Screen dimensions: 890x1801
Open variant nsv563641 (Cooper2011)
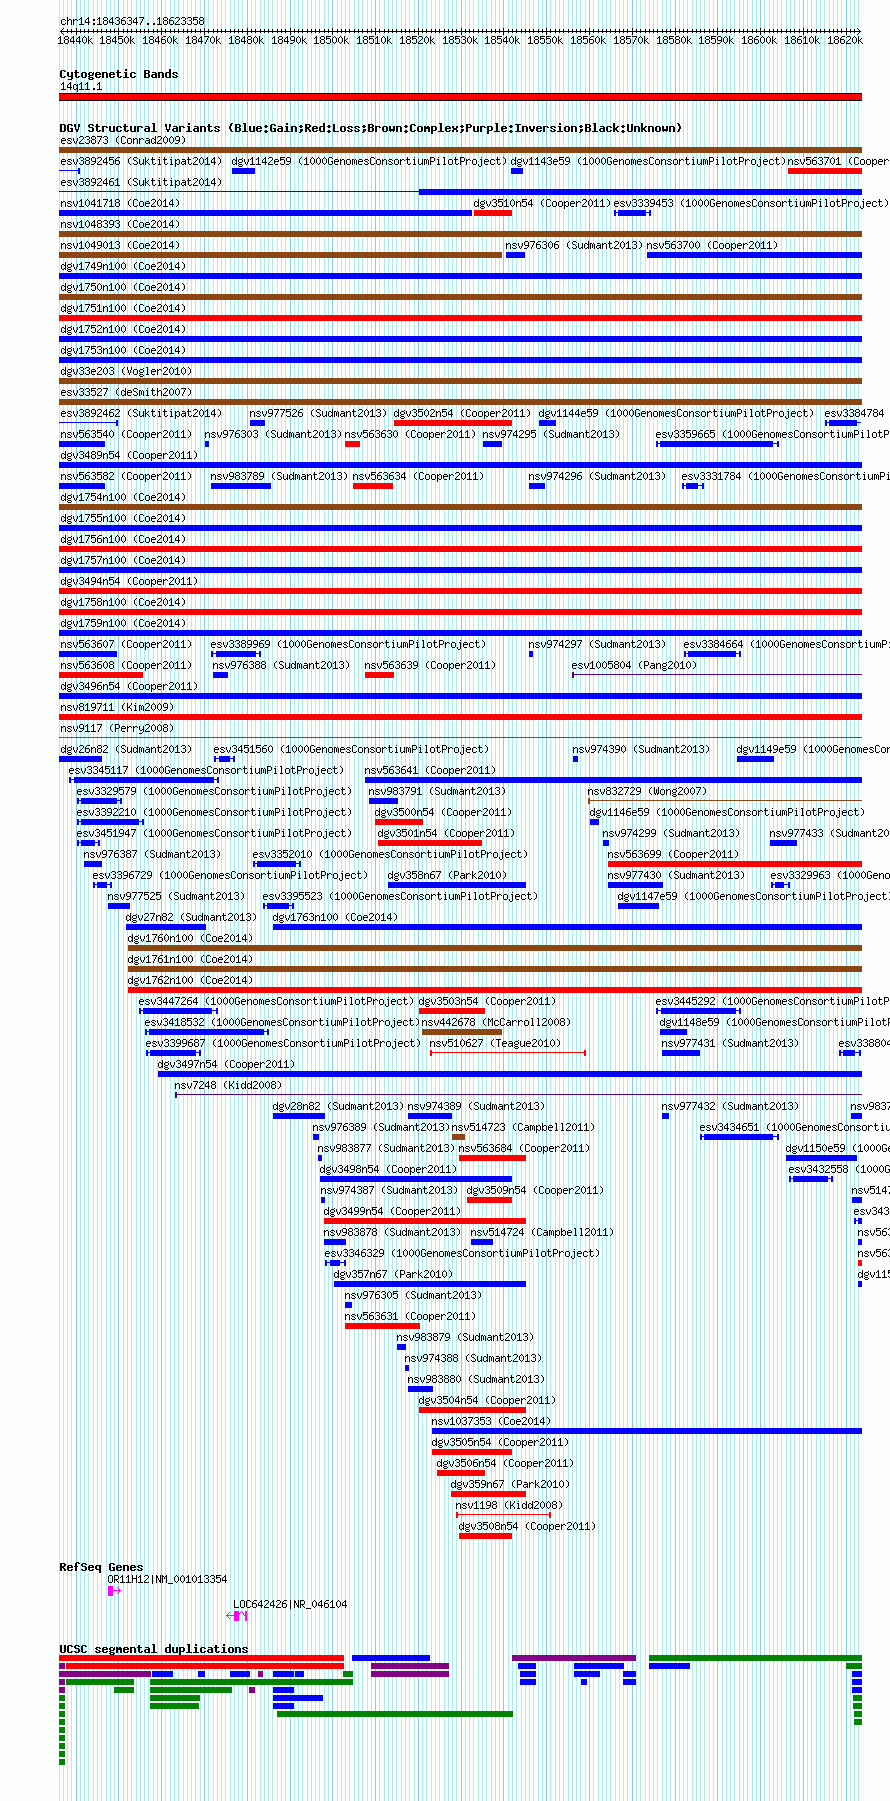tap(430, 770)
